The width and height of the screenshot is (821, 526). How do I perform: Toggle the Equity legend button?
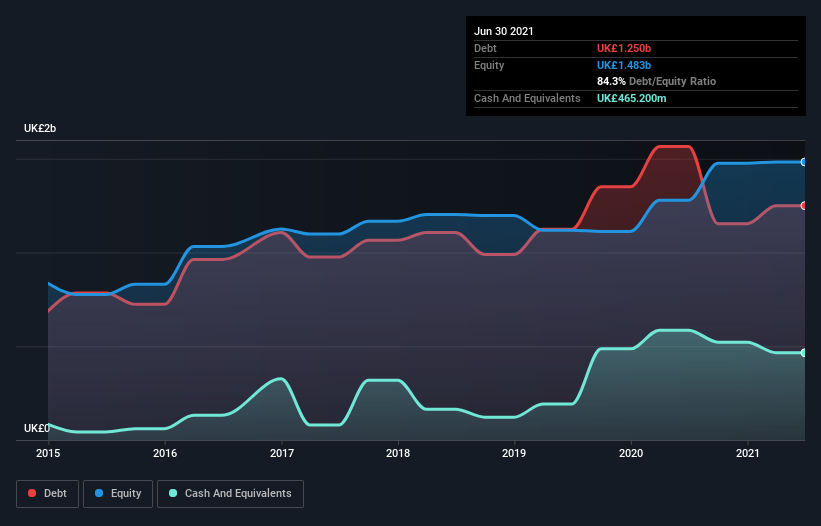pyautogui.click(x=118, y=494)
